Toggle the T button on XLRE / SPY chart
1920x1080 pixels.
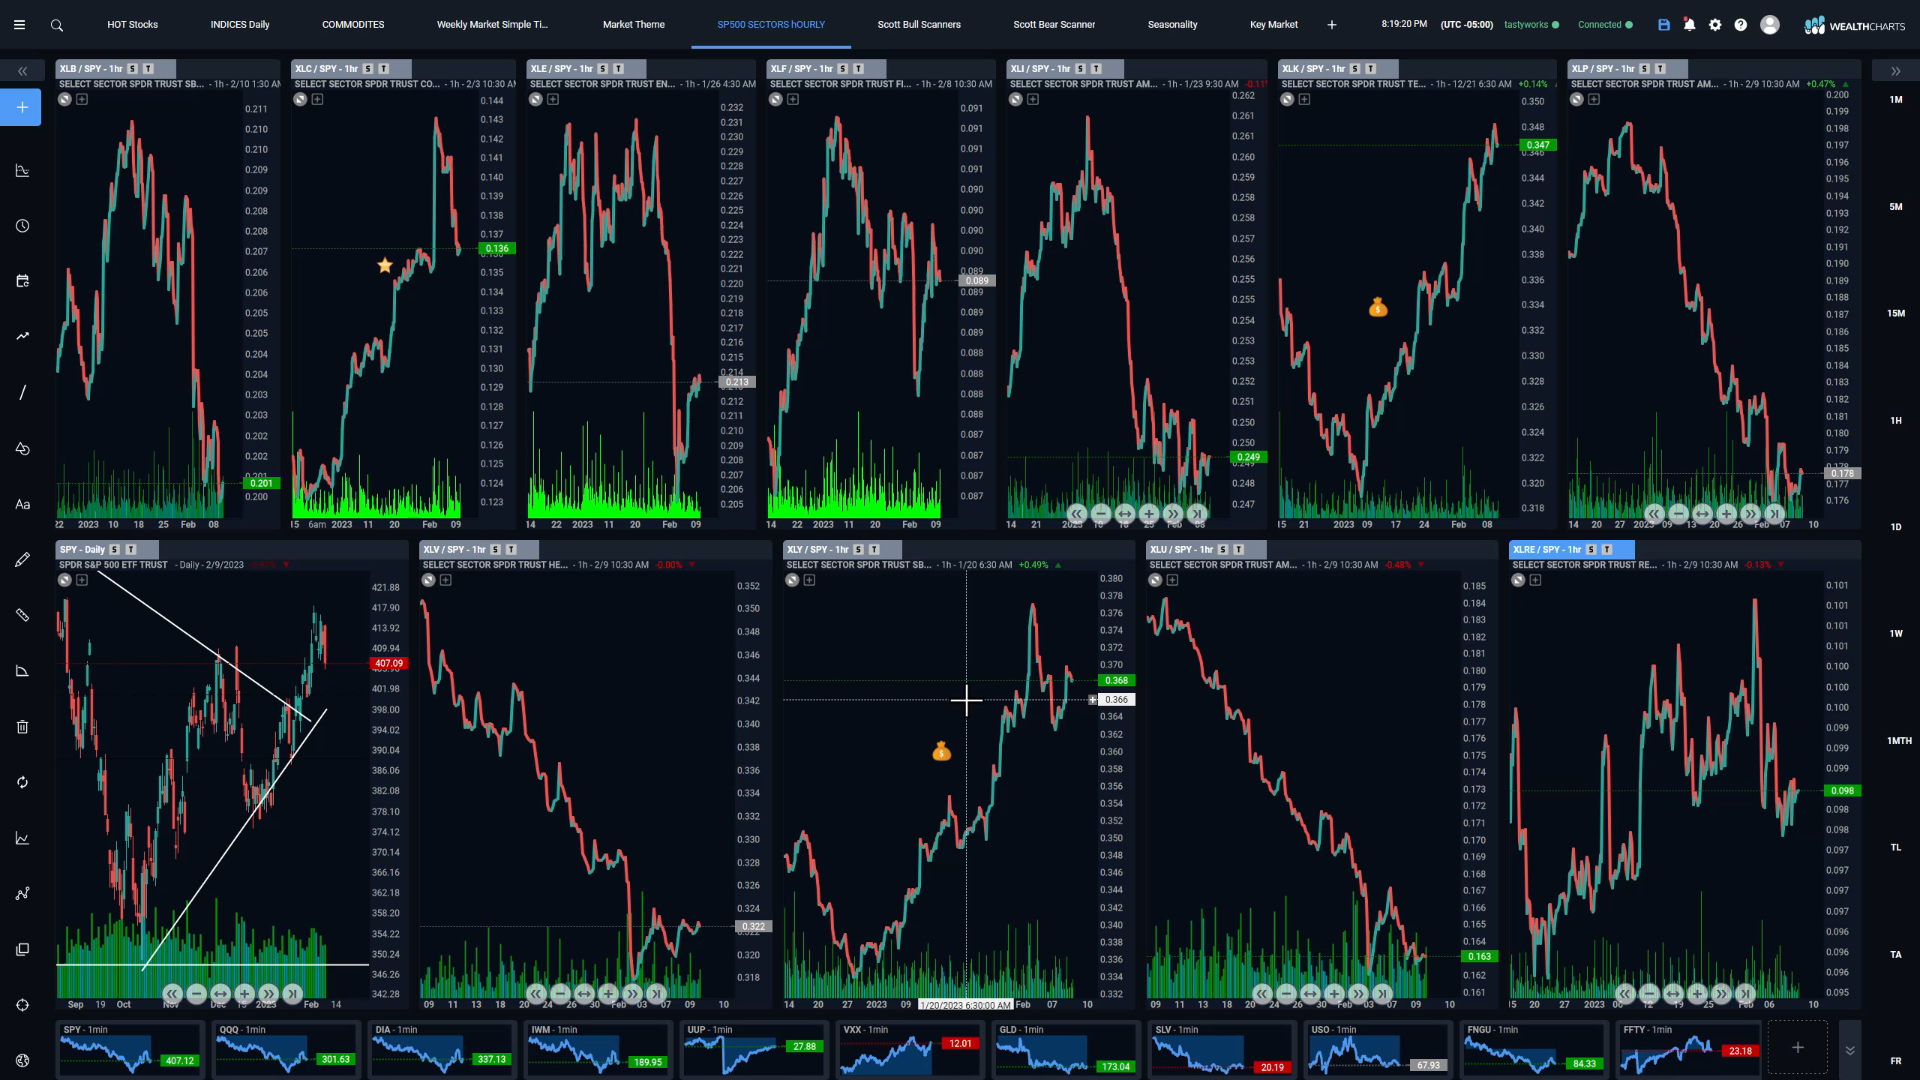tap(1607, 550)
